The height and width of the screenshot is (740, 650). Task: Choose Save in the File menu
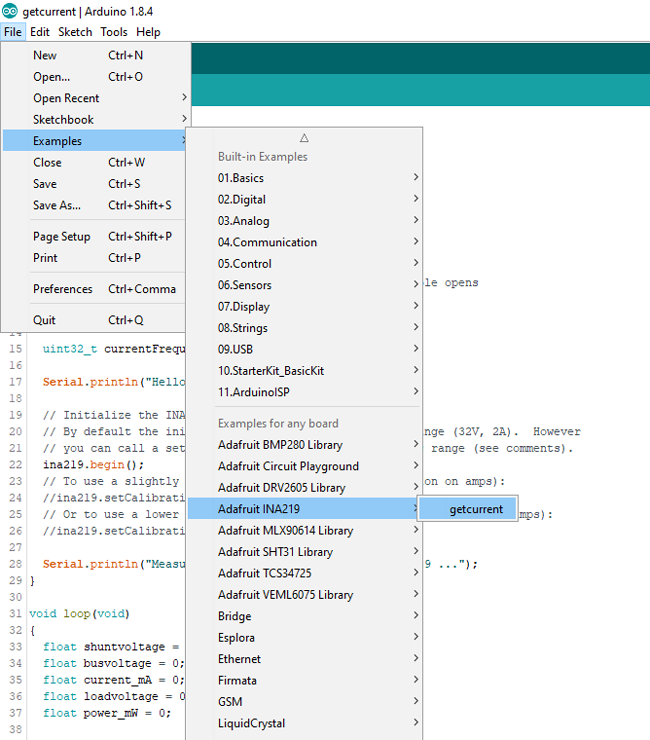94,184
